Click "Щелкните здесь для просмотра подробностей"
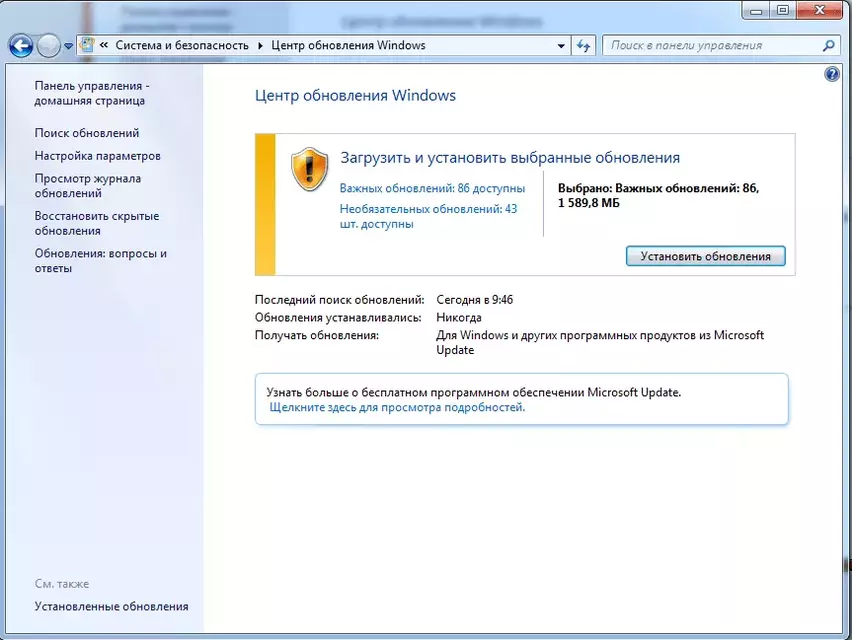 (397, 407)
